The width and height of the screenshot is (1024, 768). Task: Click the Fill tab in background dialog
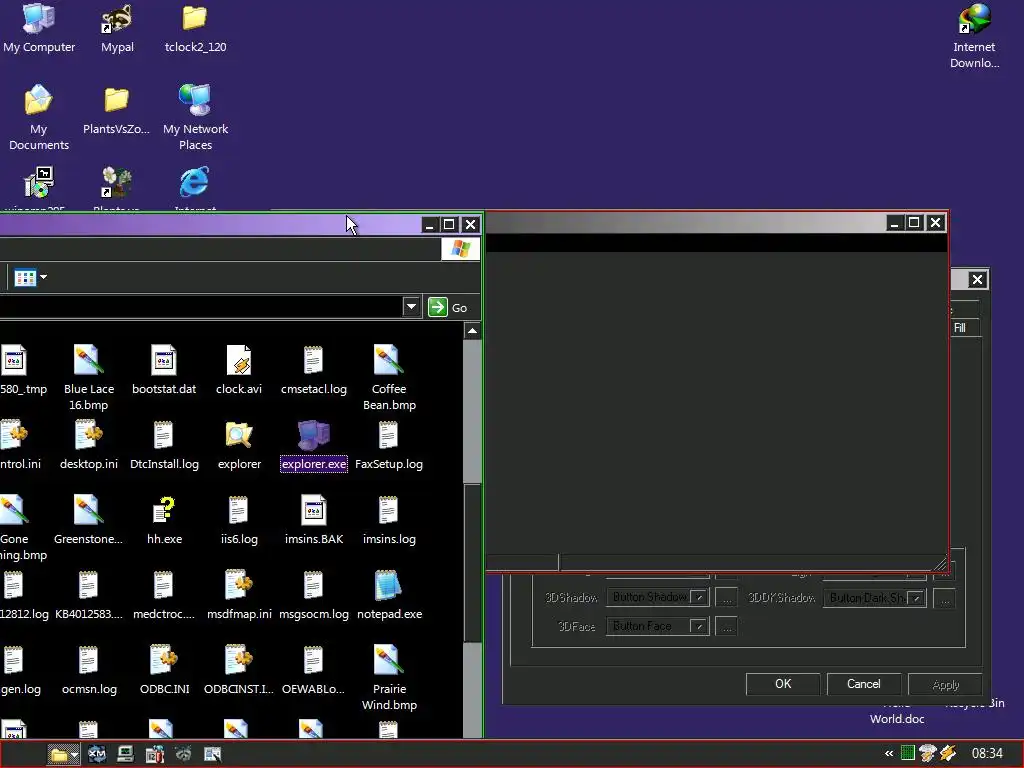[x=963, y=327]
